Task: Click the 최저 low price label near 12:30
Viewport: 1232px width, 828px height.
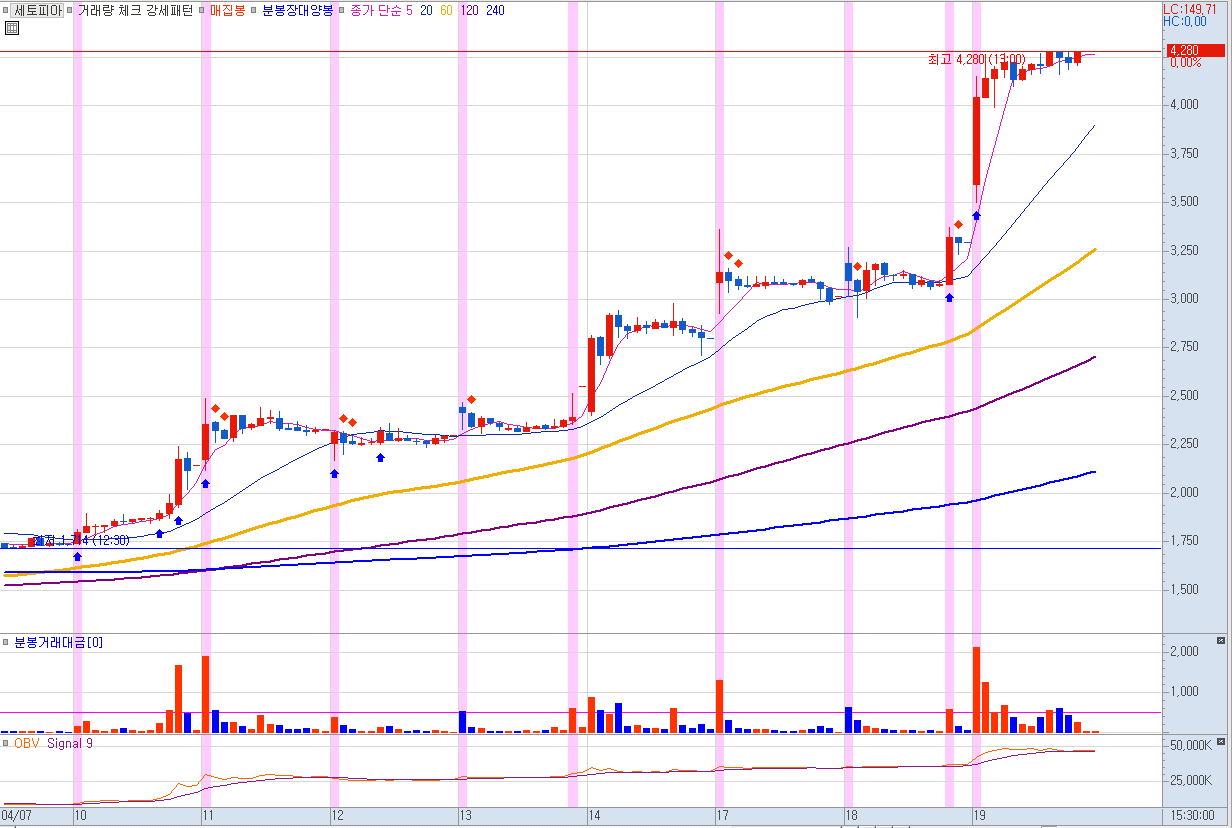Action: click(x=83, y=540)
